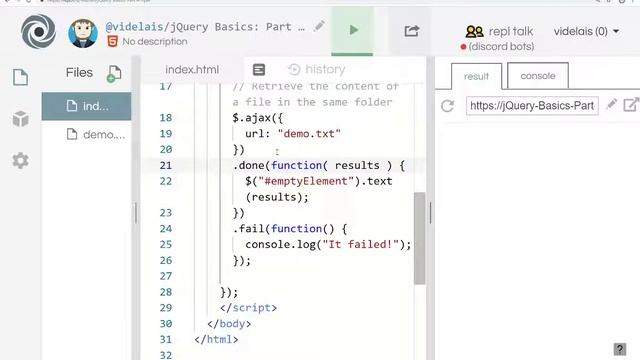The image size is (640, 360).
Task: Edit the repl title with pencil icon
Action: (x=319, y=26)
